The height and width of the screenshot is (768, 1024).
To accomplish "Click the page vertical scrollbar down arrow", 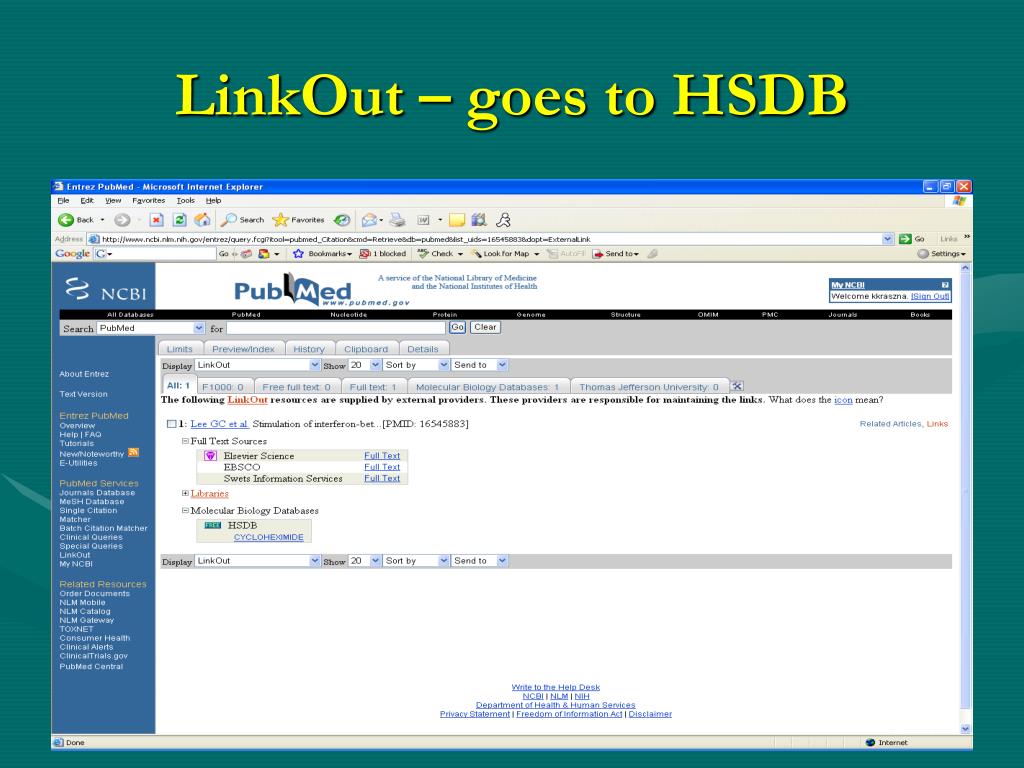I will pos(965,729).
